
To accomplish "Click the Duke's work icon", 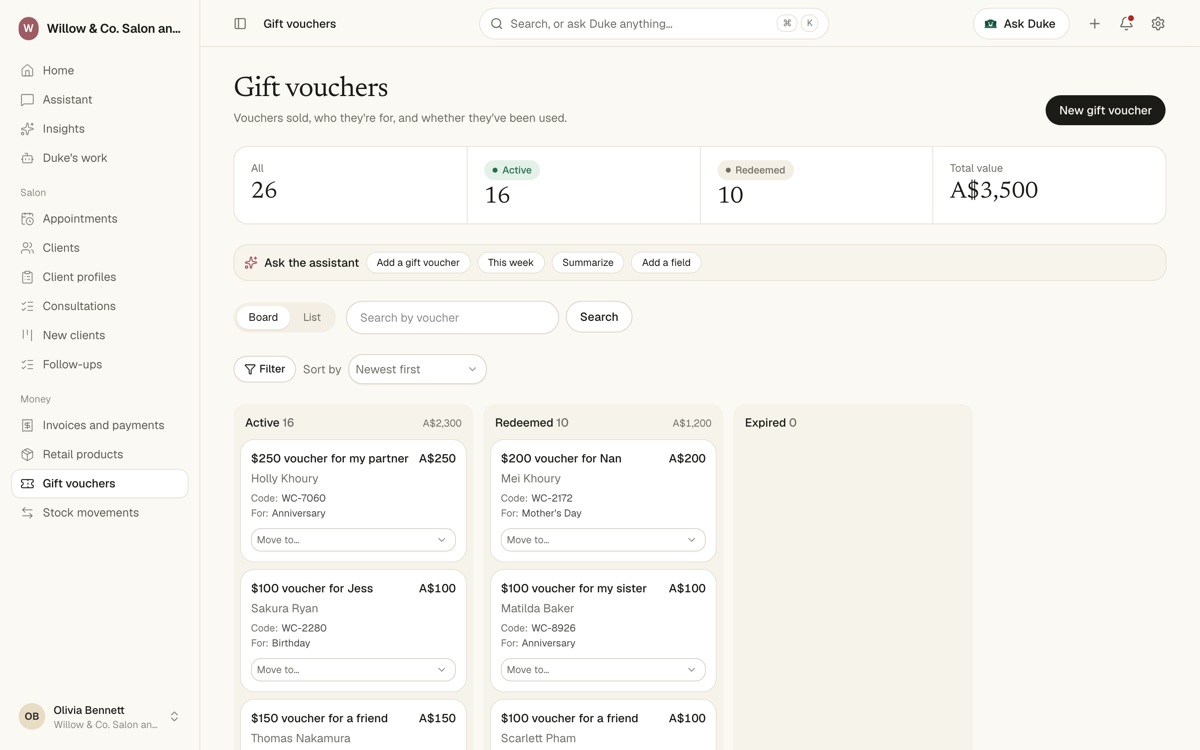I will (27, 158).
